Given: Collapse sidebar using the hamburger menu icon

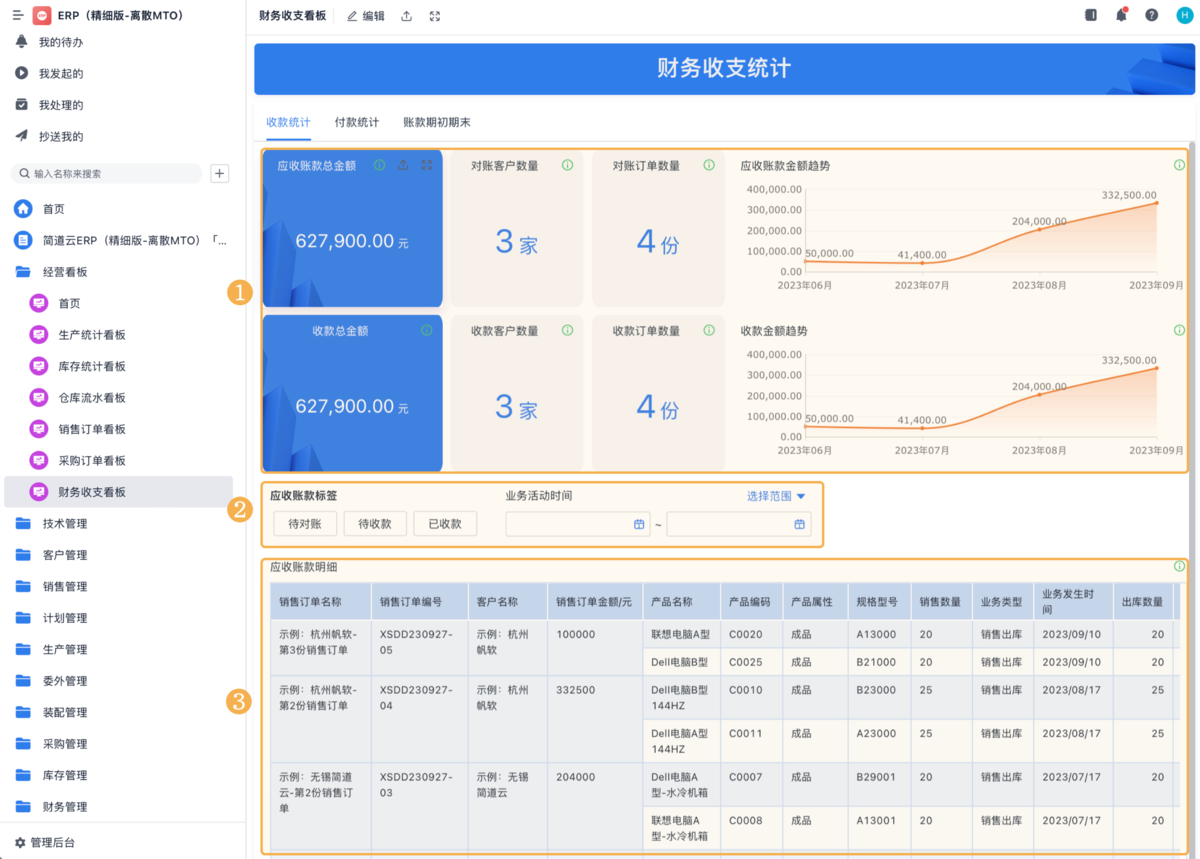Looking at the screenshot, I should click(17, 16).
